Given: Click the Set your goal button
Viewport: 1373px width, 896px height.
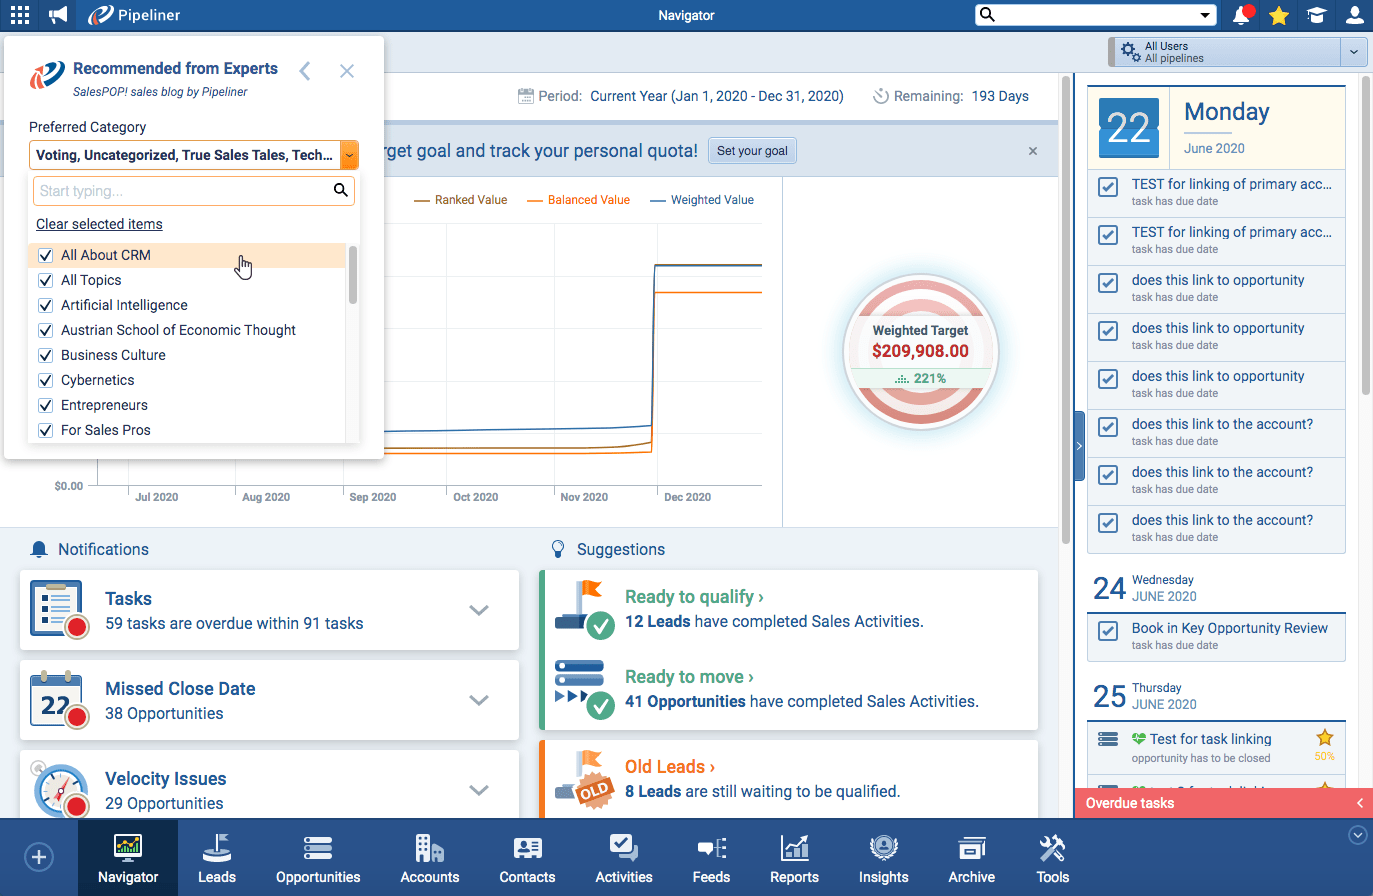Looking at the screenshot, I should (x=752, y=151).
